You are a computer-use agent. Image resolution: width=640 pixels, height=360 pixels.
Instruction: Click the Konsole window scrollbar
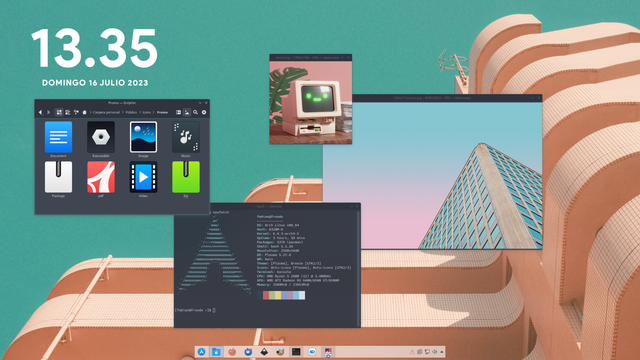point(359,268)
